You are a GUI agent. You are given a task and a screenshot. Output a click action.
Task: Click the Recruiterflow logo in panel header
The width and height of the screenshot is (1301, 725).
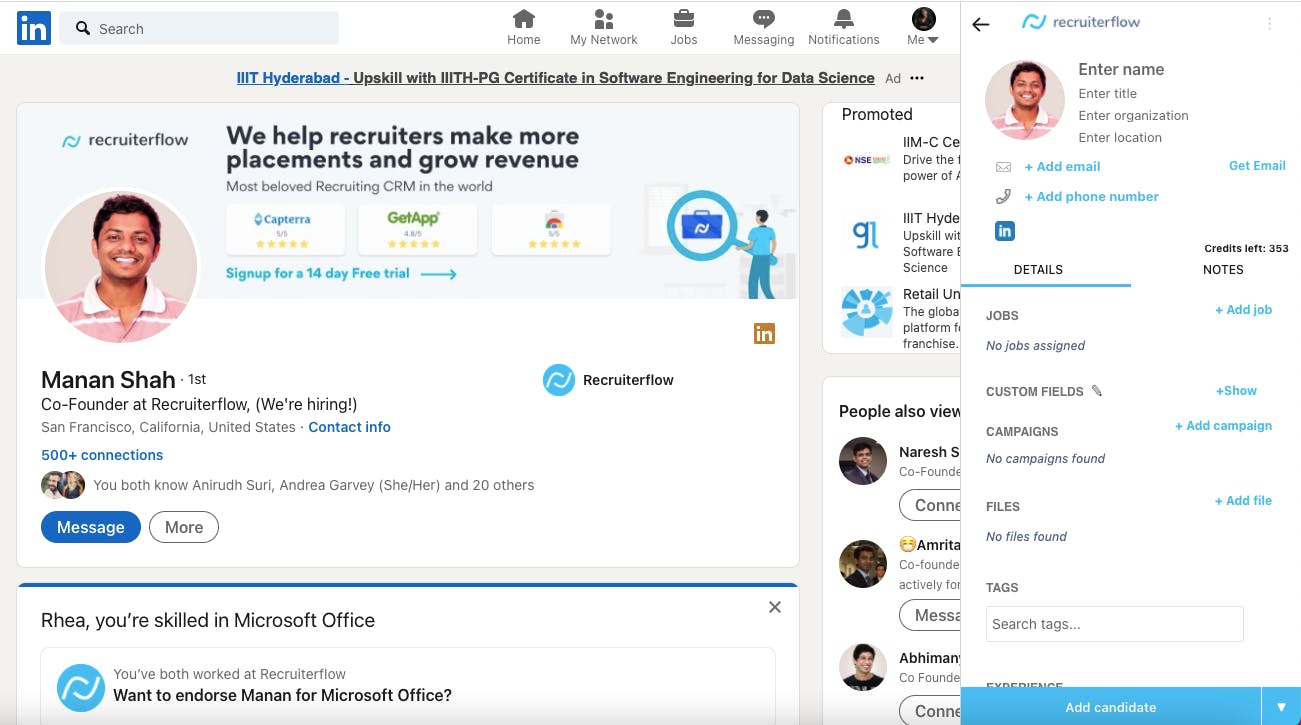(1081, 22)
